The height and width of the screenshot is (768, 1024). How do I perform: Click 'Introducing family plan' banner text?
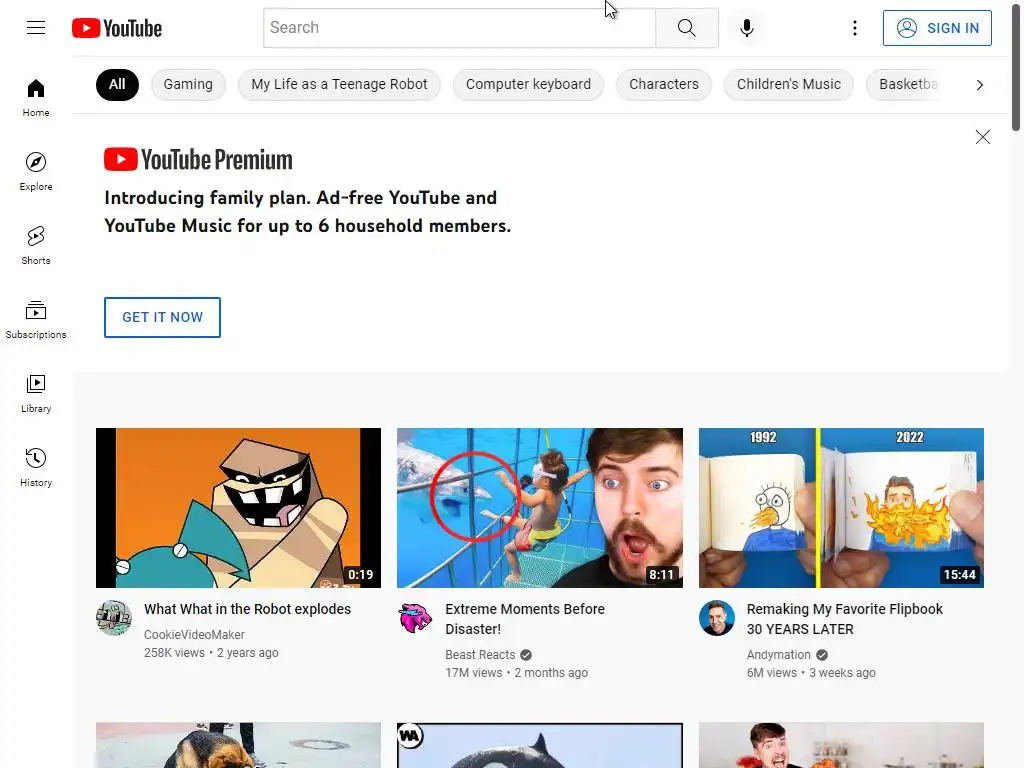308,212
